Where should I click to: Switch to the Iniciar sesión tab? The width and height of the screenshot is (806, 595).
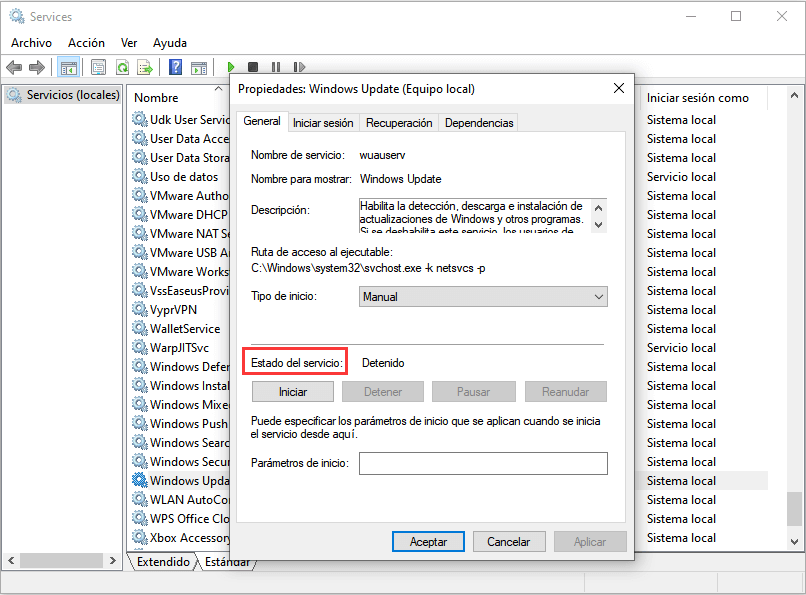[323, 123]
